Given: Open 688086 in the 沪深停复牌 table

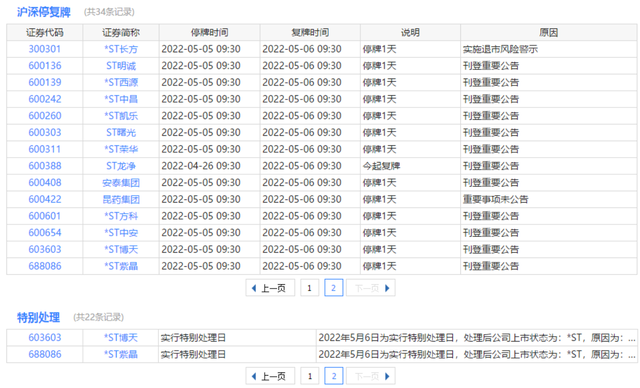Looking at the screenshot, I should (44, 266).
